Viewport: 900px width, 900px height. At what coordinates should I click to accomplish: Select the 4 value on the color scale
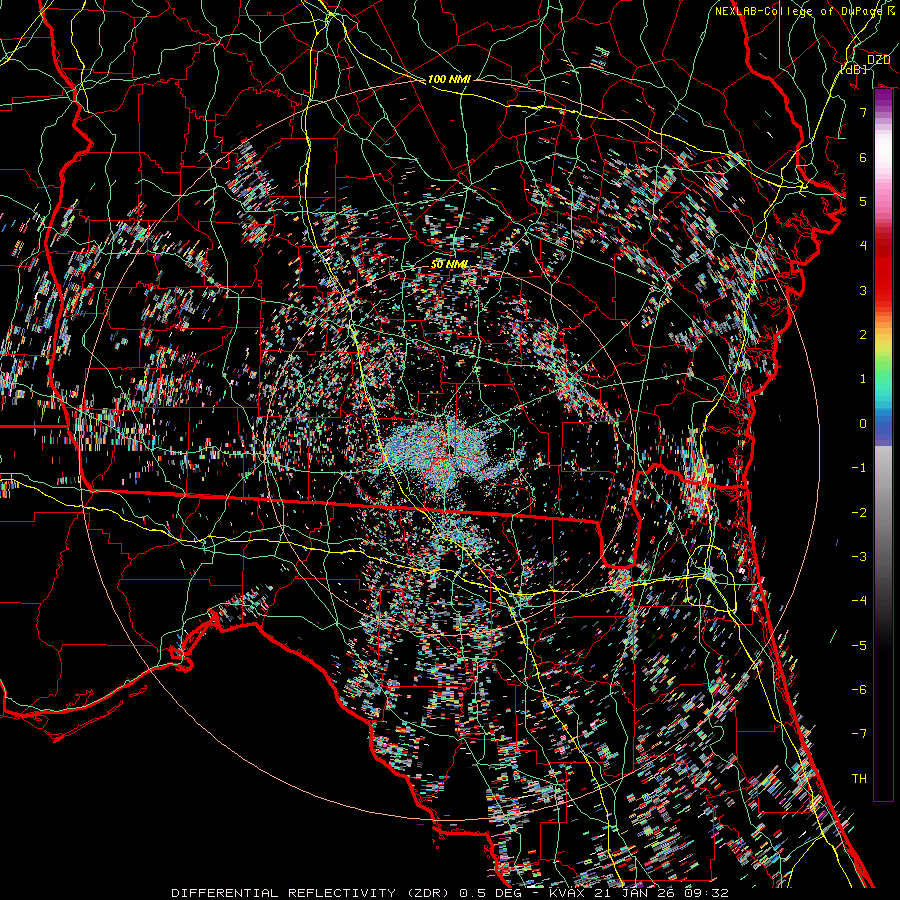coord(863,246)
